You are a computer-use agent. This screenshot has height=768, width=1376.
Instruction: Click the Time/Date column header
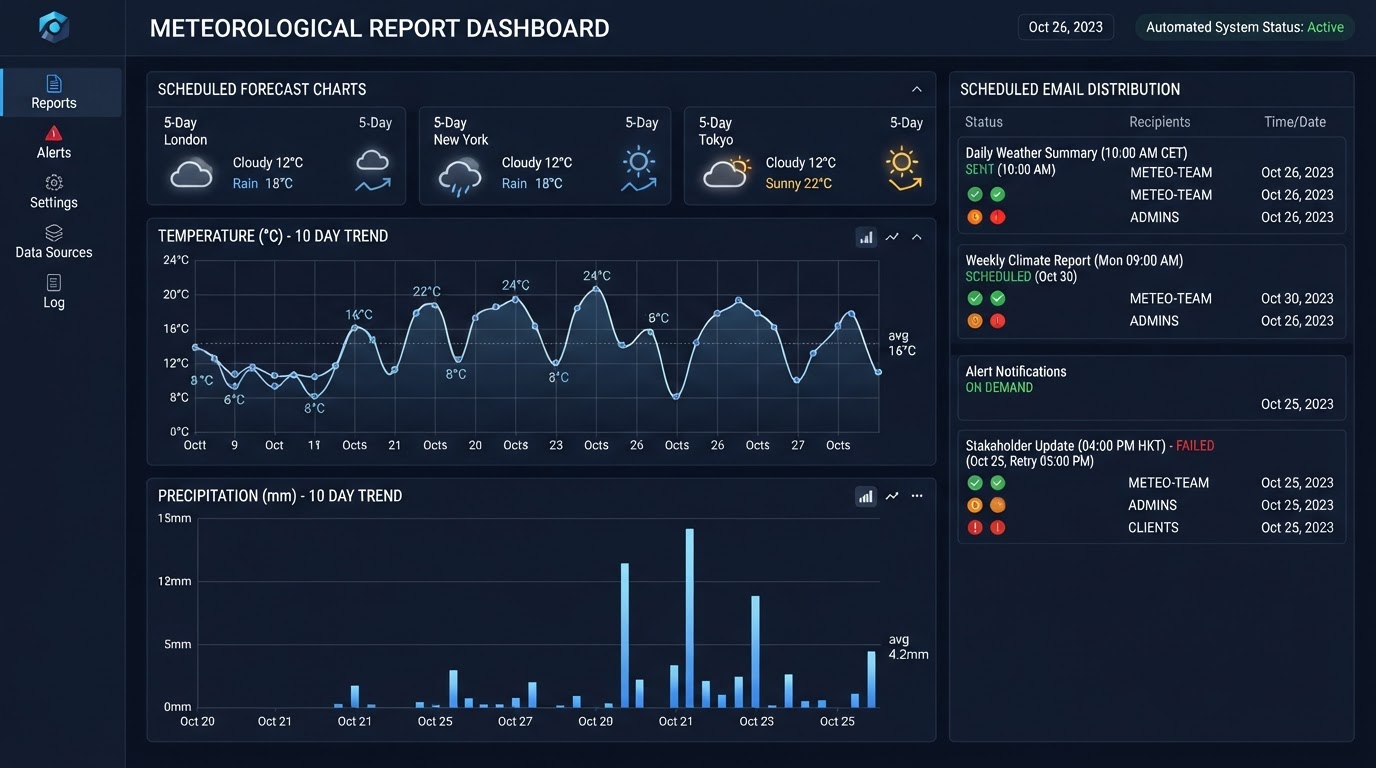click(x=1295, y=122)
